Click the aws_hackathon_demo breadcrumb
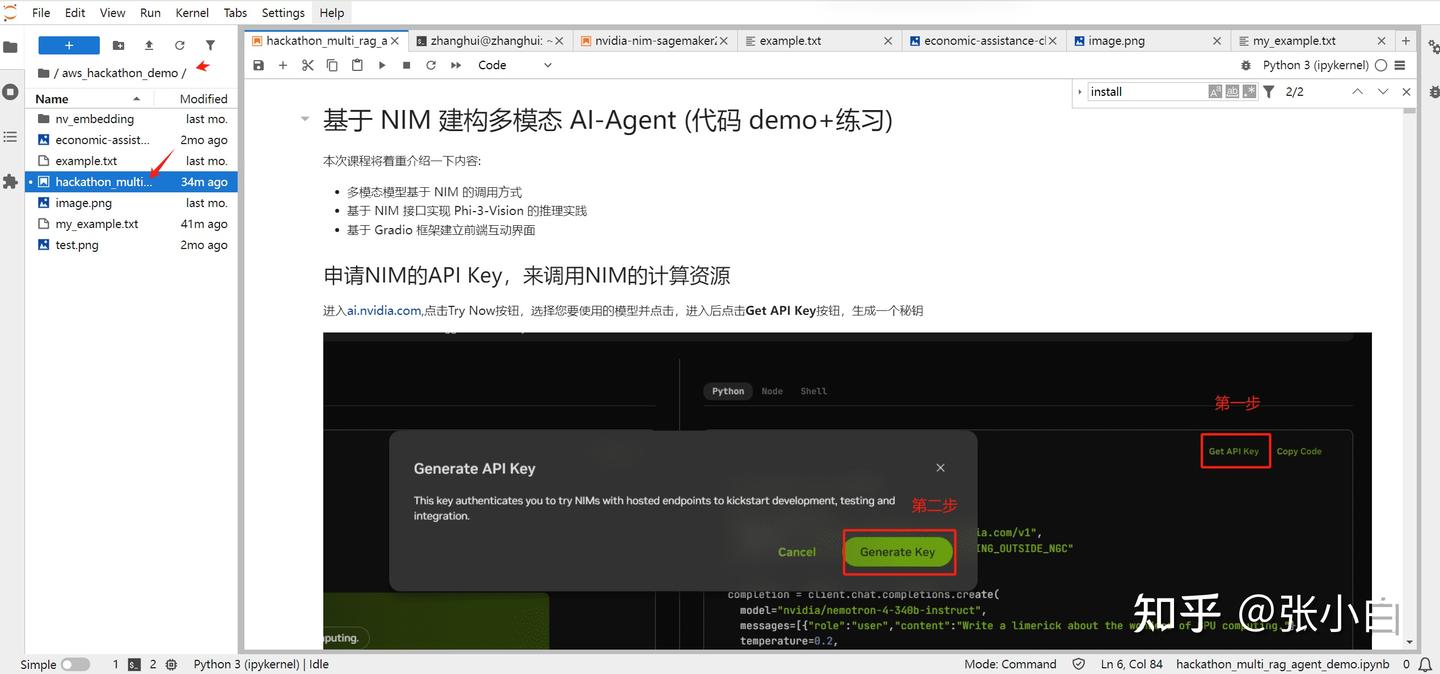Screen dimensions: 1440x674 click(120, 73)
